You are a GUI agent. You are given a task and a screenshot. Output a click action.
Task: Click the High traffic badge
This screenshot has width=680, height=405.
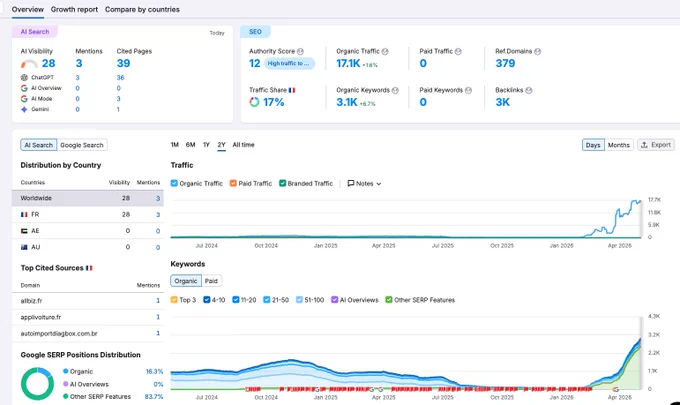click(289, 63)
